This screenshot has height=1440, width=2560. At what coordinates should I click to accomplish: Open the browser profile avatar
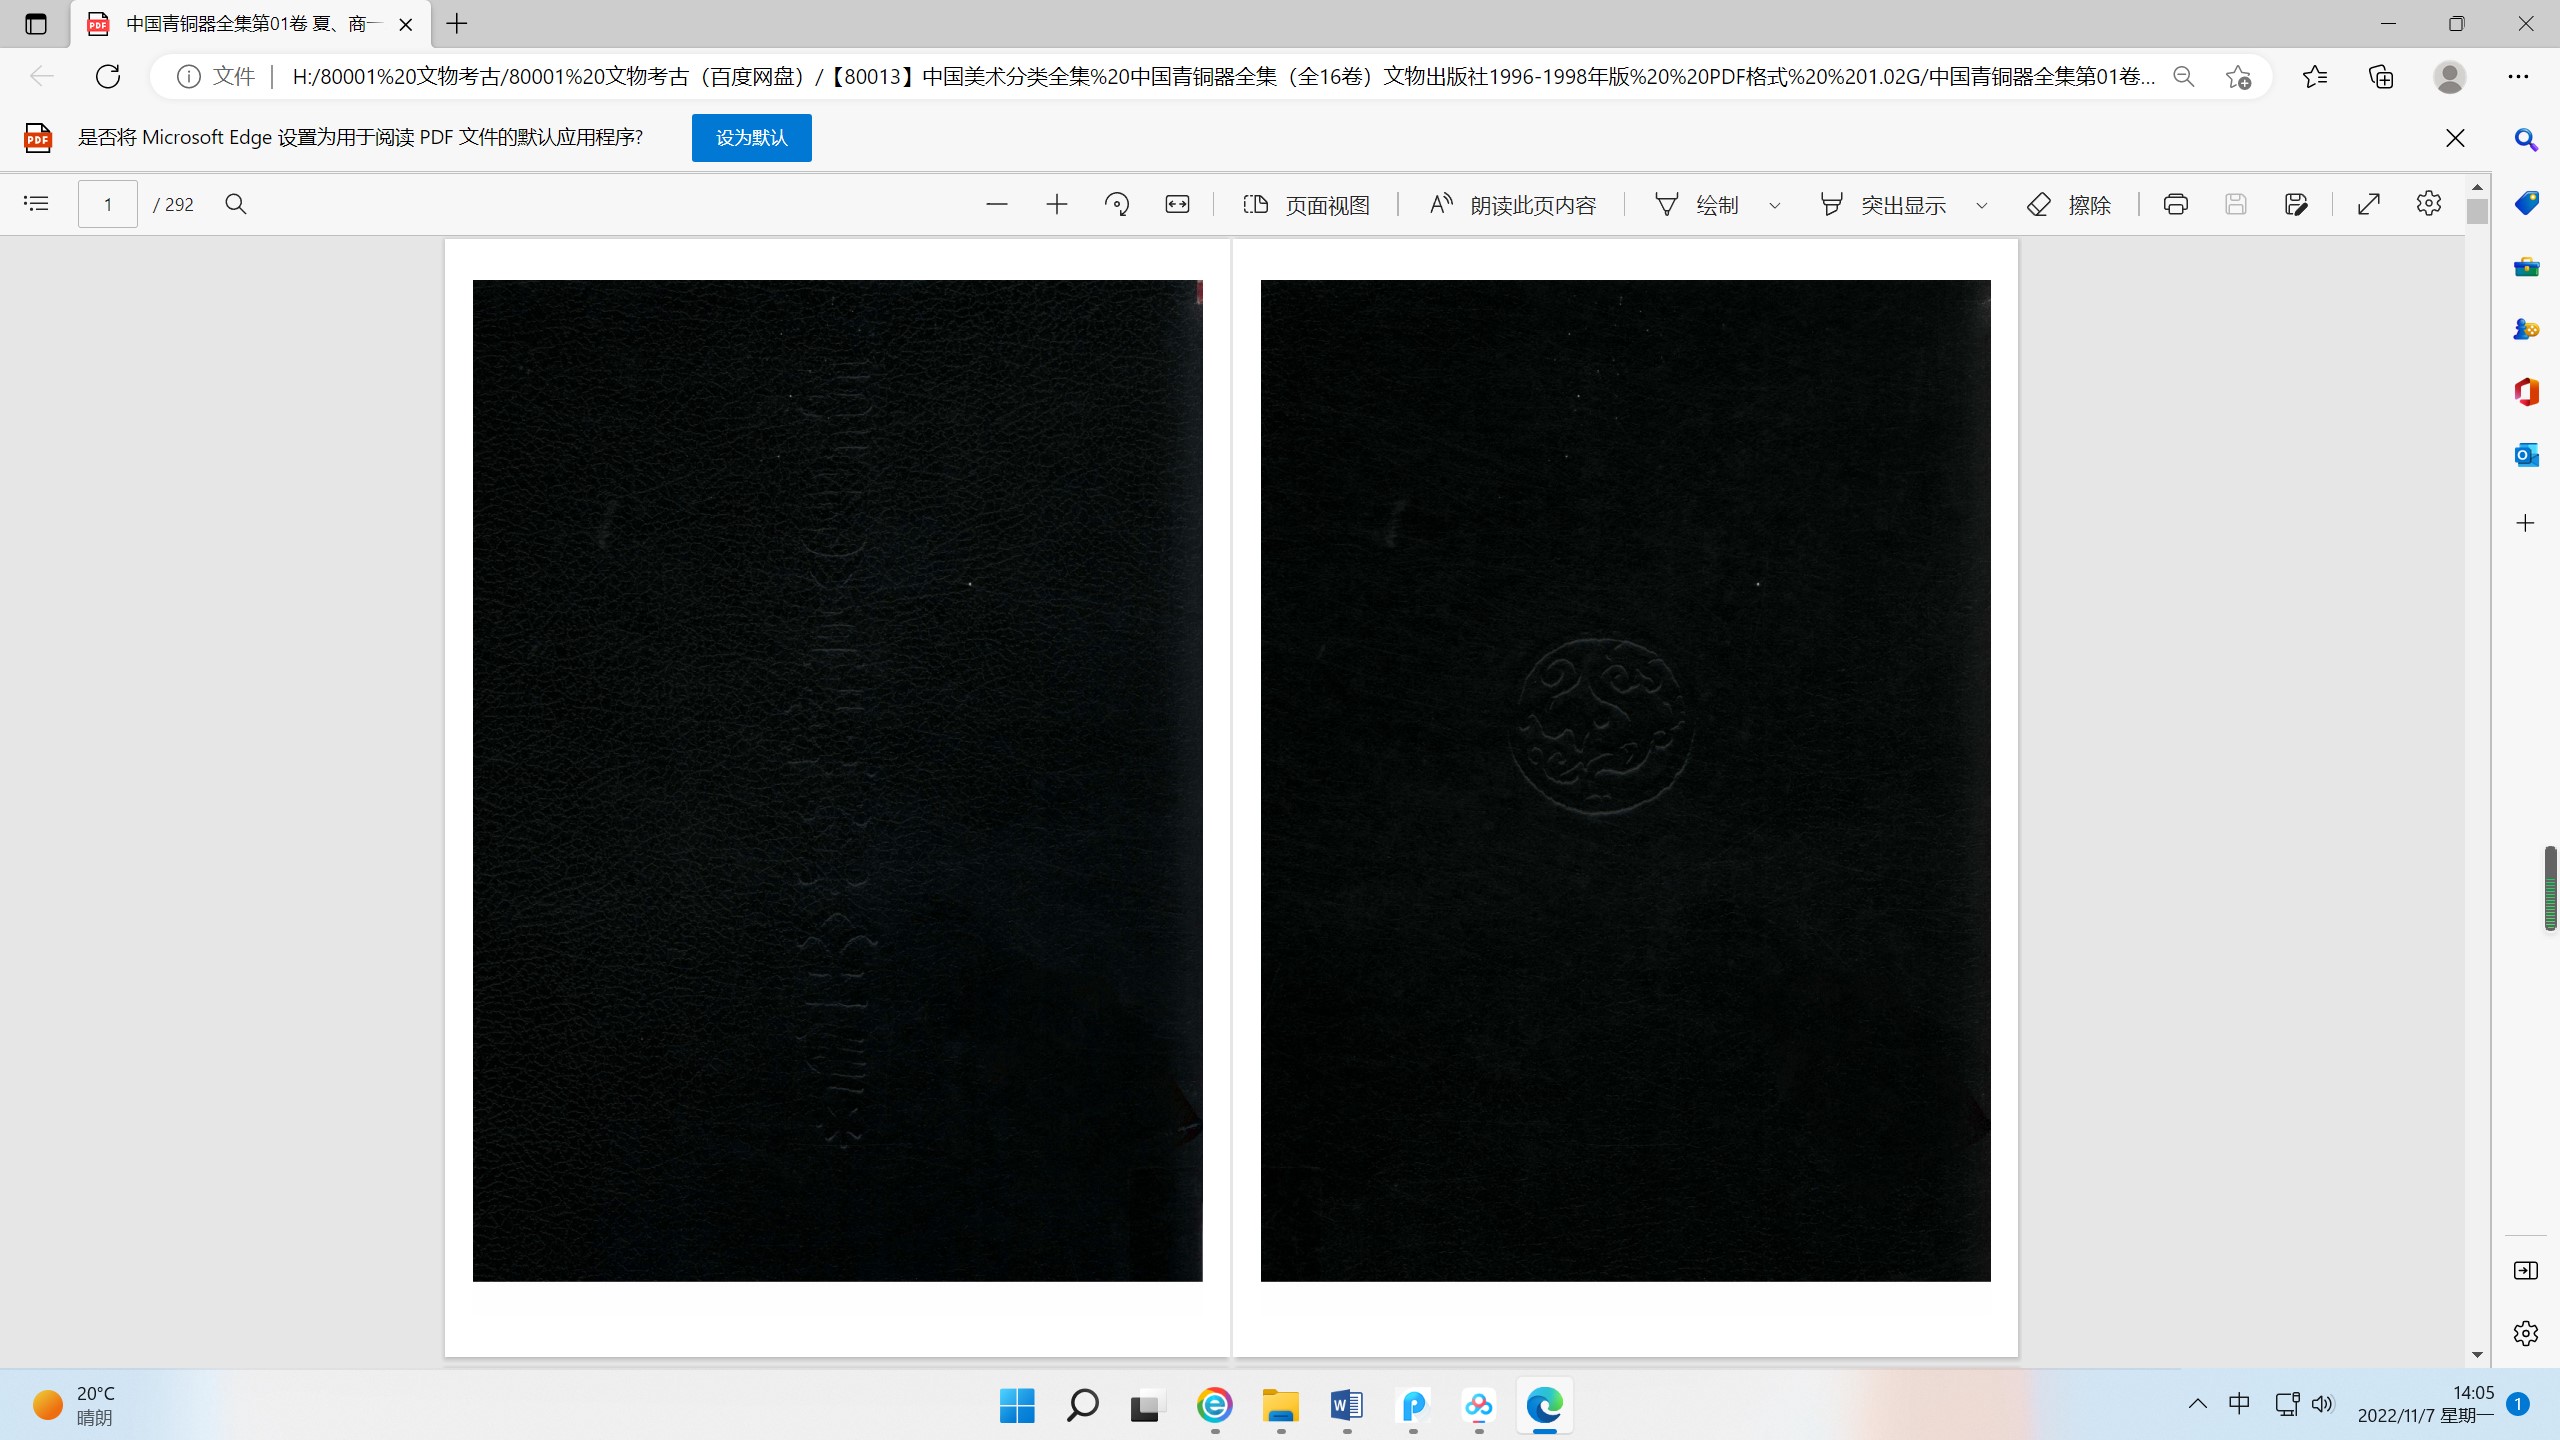[2450, 76]
